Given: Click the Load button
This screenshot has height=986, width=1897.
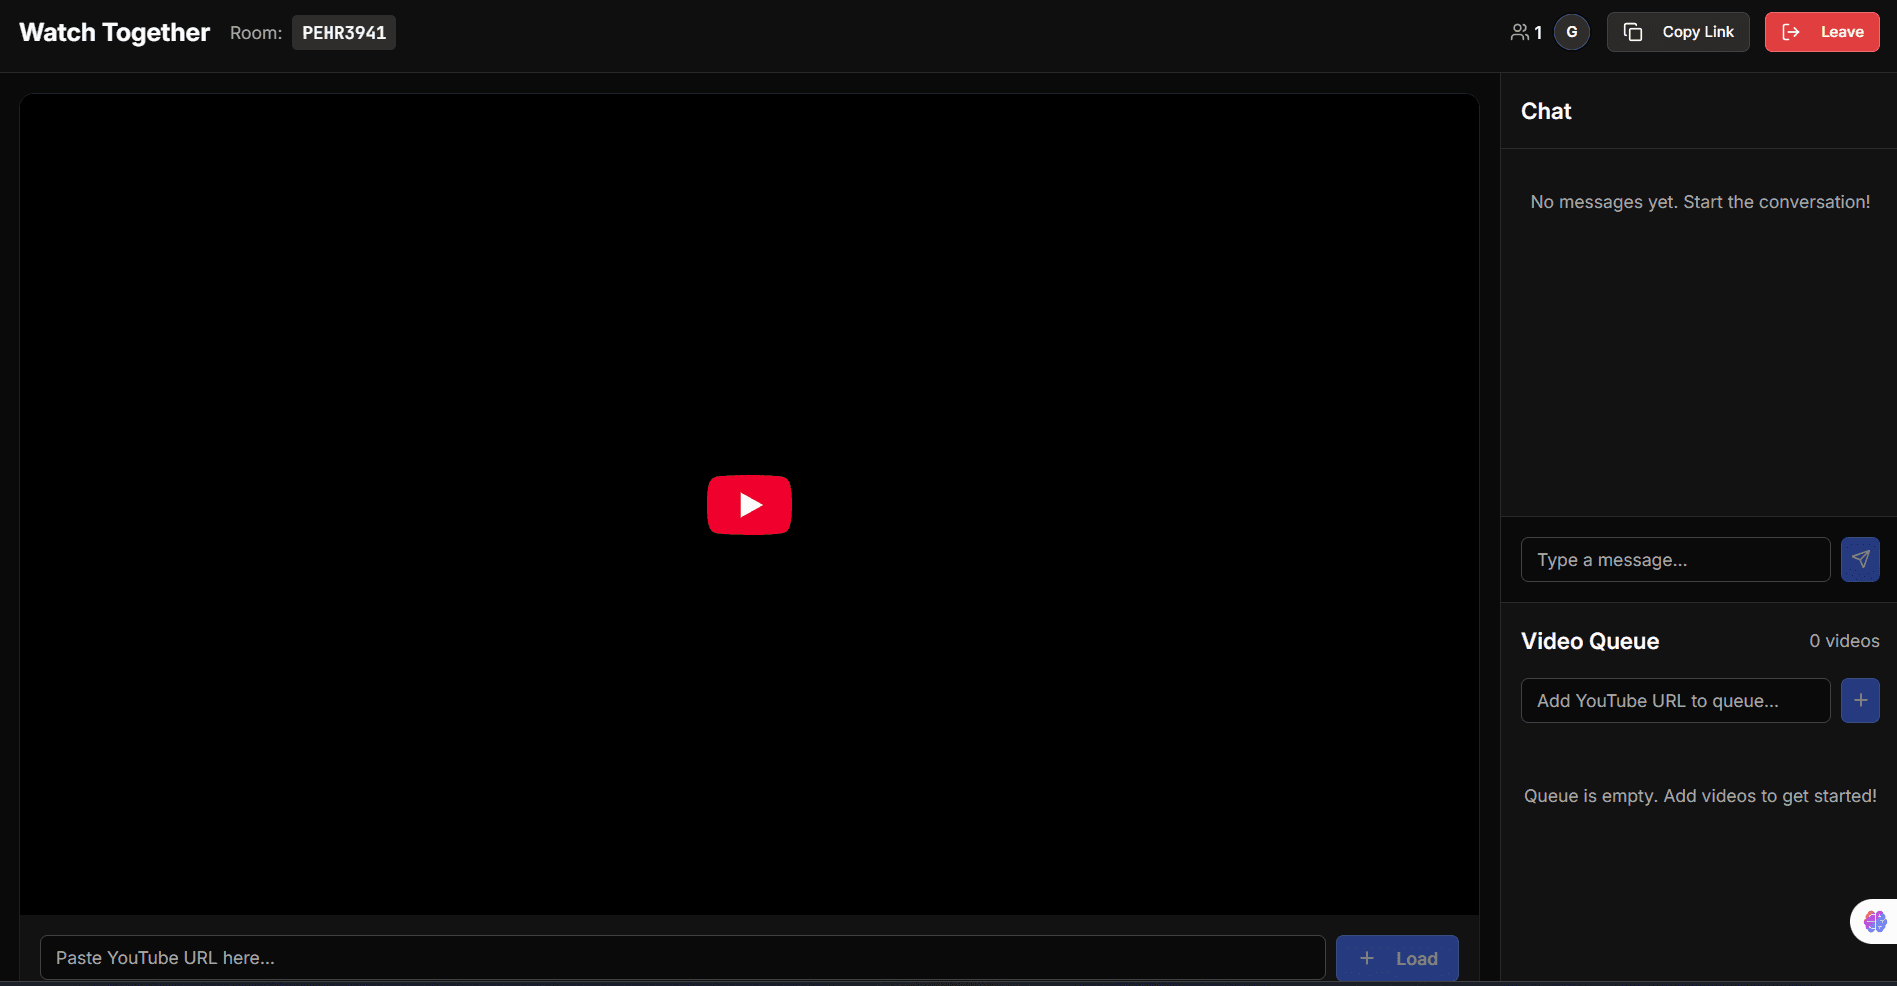Looking at the screenshot, I should [x=1397, y=958].
